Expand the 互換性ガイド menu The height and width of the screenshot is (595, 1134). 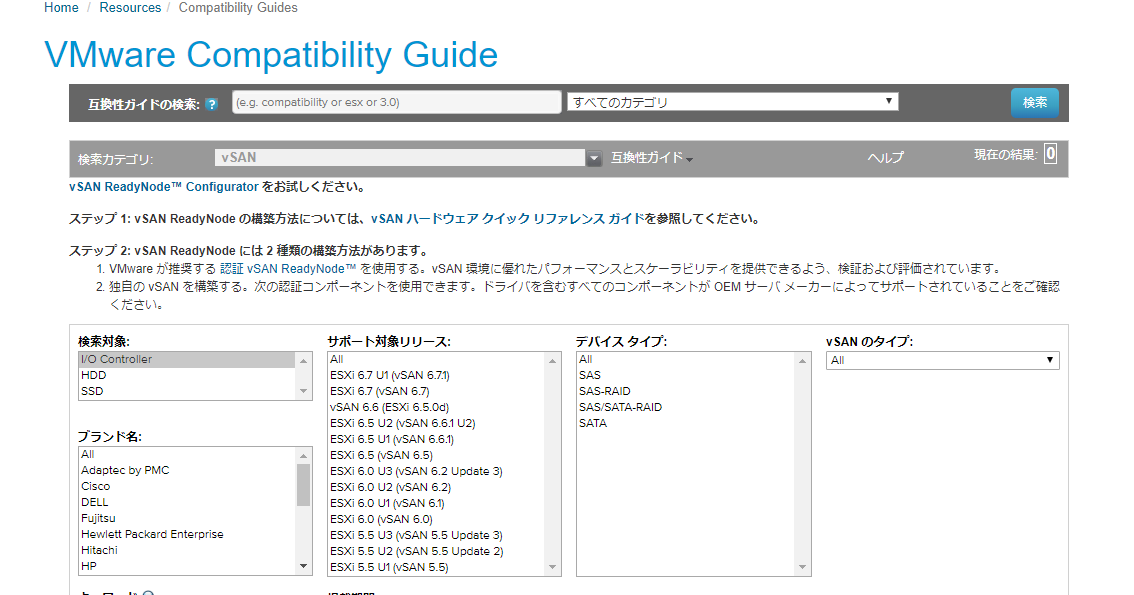[651, 157]
